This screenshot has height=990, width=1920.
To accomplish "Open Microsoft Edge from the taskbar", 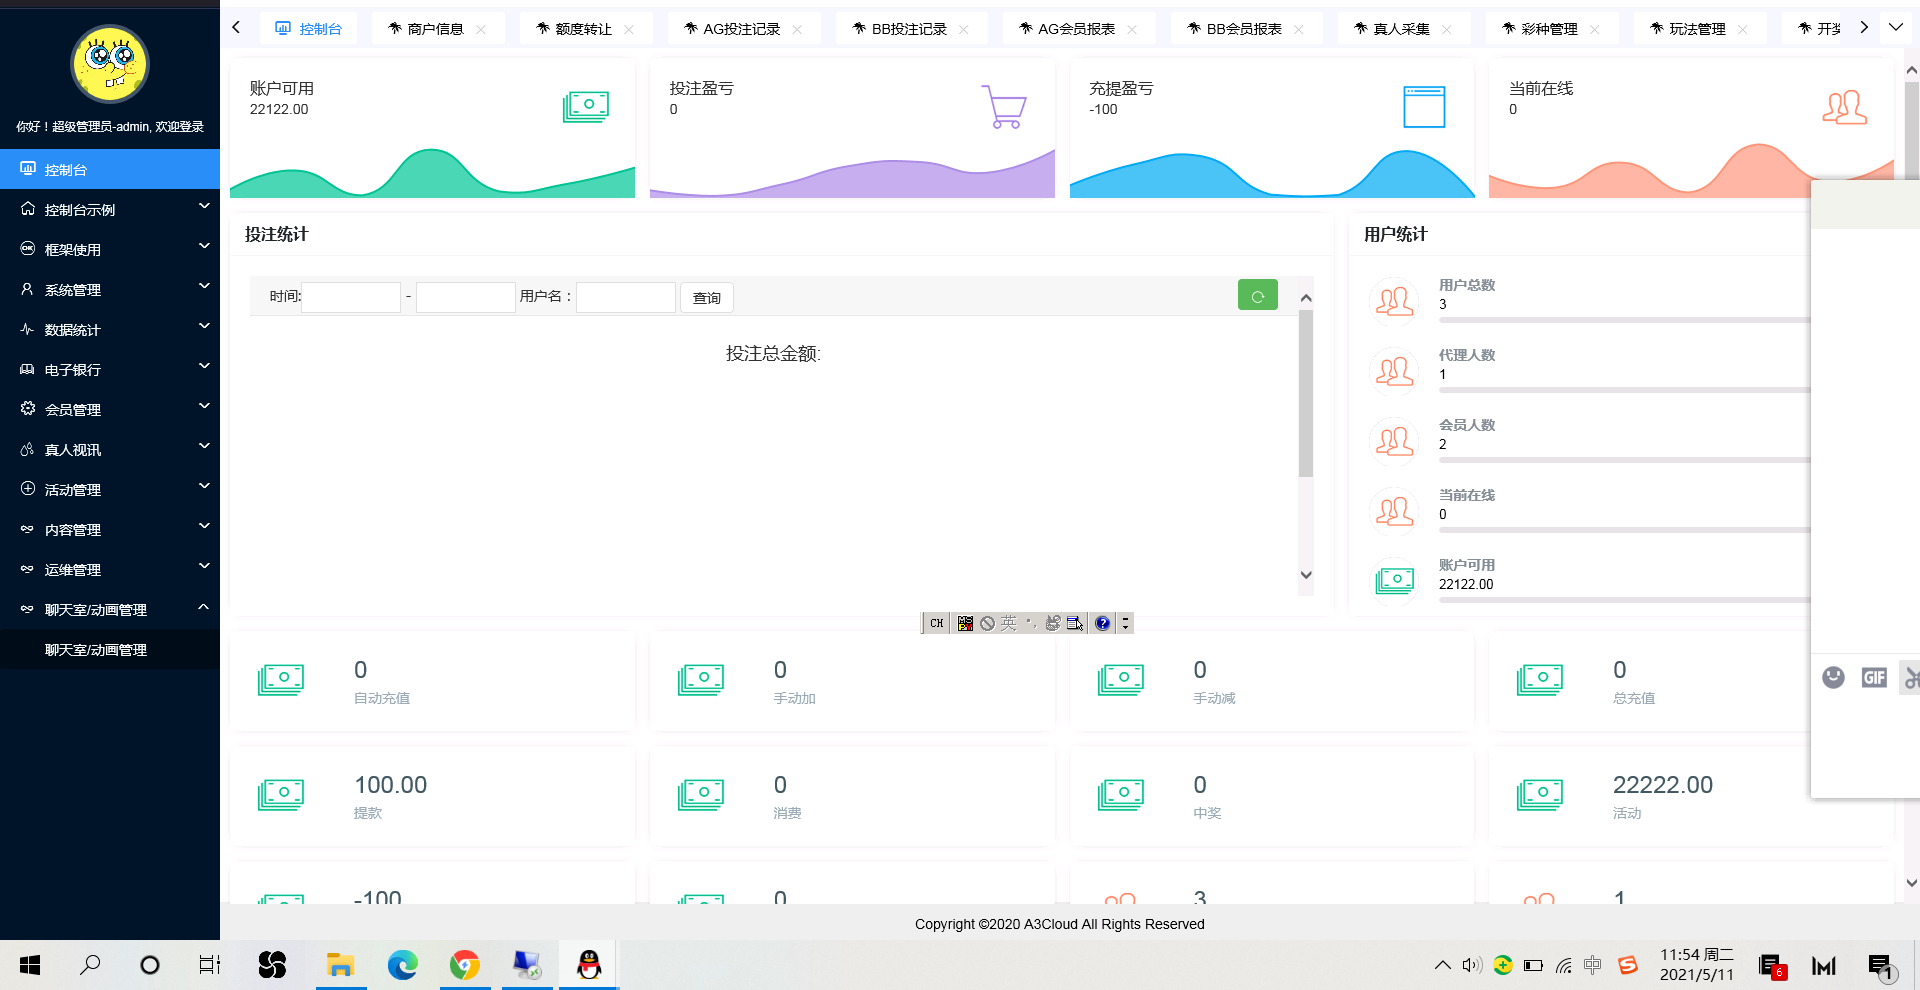I will coord(402,965).
